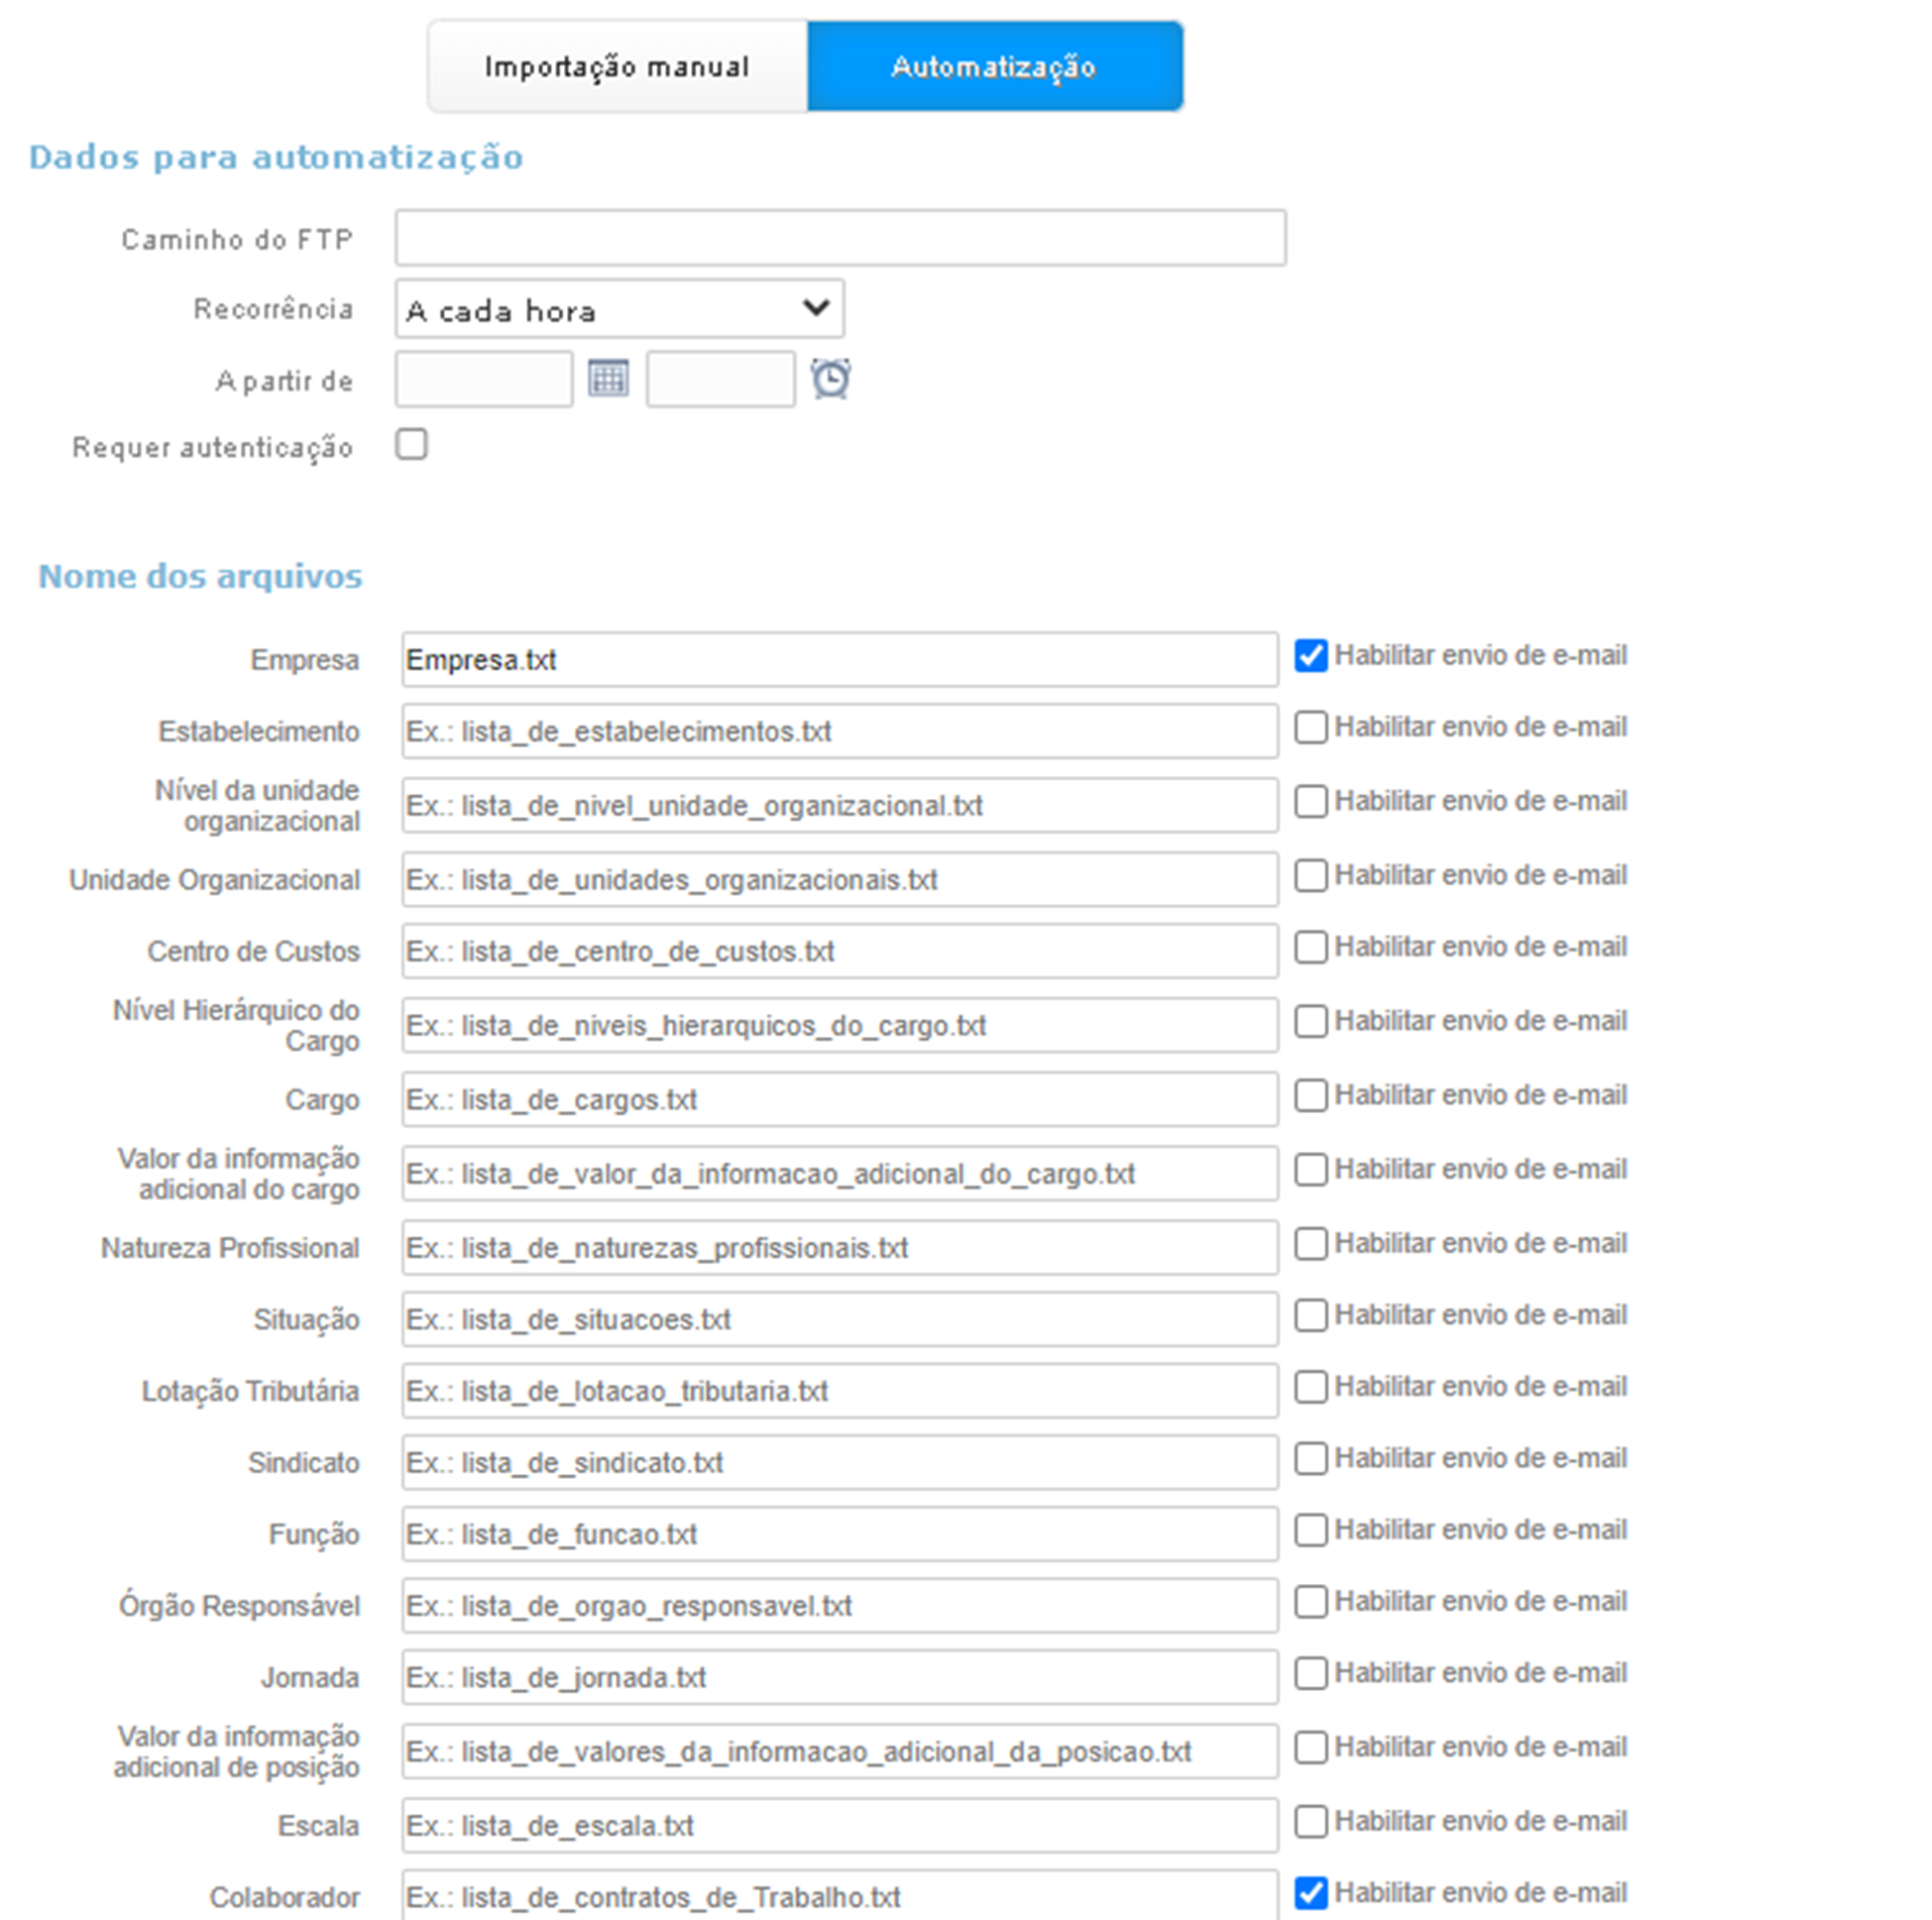Enable email sending for Estabelecimento
The height and width of the screenshot is (1920, 1932).
pyautogui.click(x=1310, y=727)
